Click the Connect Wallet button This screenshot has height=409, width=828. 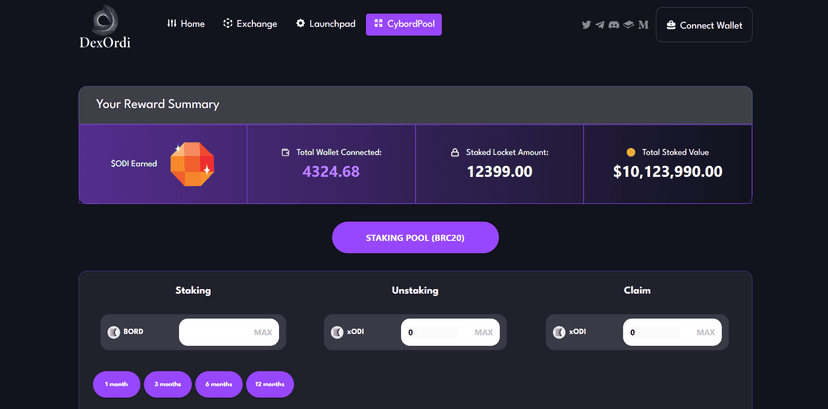[704, 25]
